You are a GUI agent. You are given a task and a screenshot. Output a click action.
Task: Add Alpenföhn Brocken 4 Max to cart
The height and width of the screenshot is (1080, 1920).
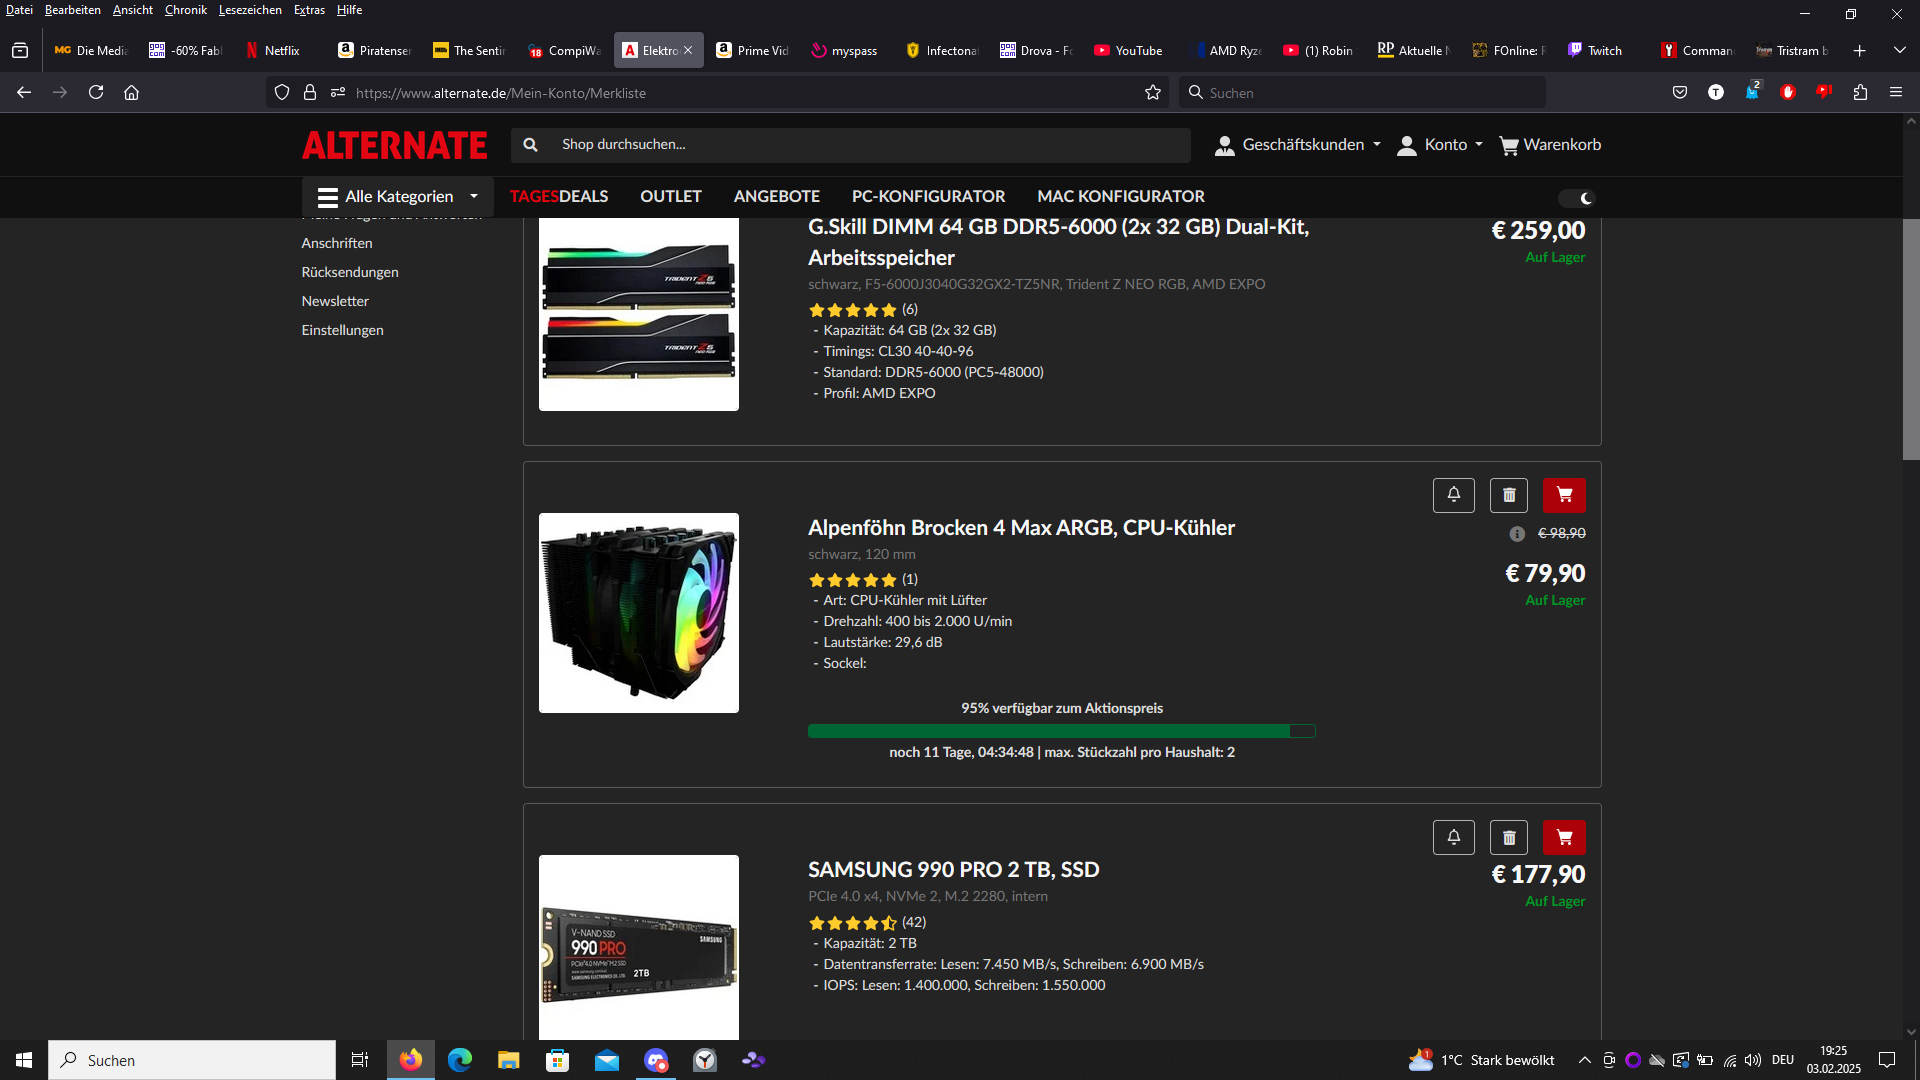1564,495
